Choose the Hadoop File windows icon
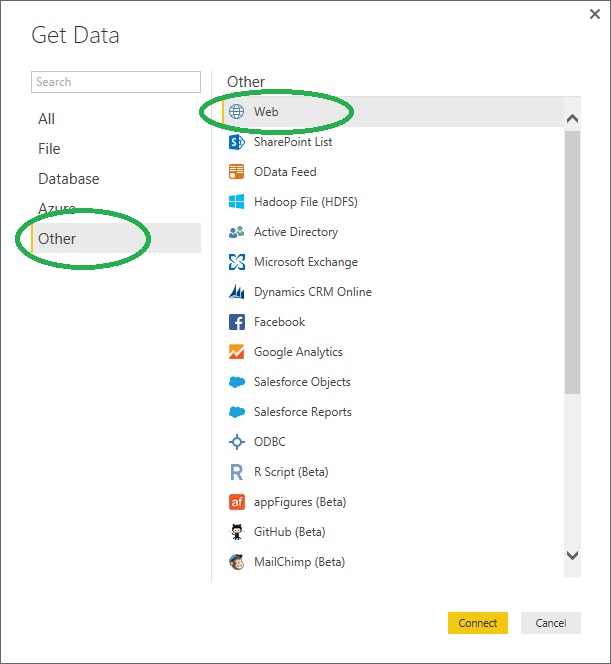Screen dimensions: 611x664 [x=237, y=202]
